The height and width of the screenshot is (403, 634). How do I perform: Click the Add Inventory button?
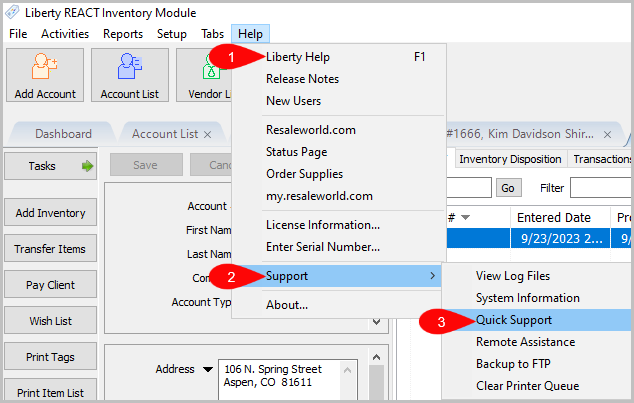pyautogui.click(x=51, y=213)
